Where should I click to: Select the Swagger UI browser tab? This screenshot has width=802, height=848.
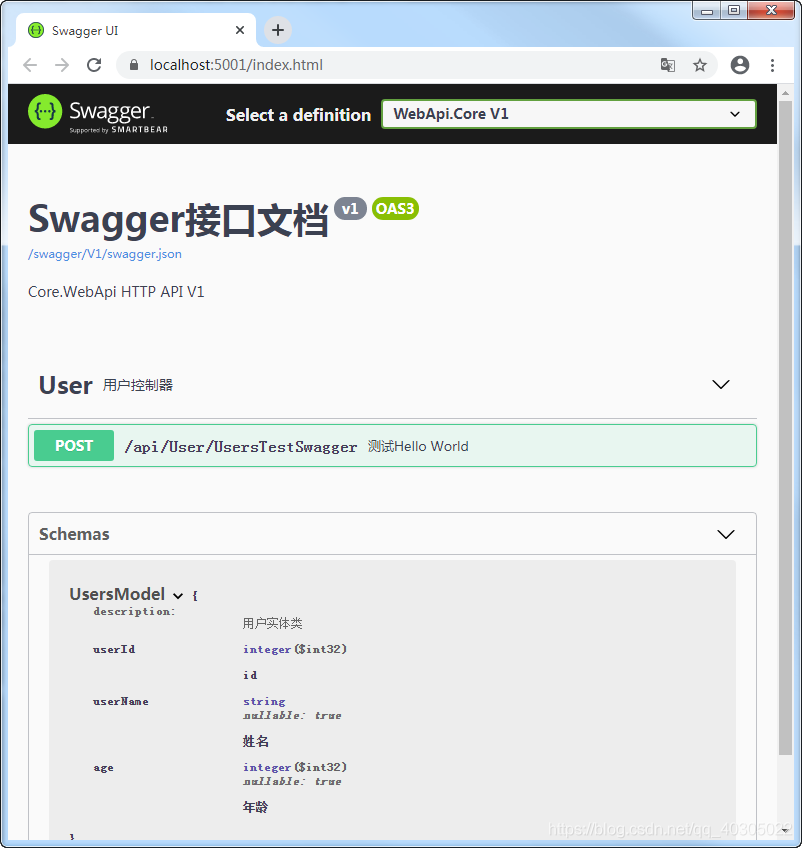point(135,30)
